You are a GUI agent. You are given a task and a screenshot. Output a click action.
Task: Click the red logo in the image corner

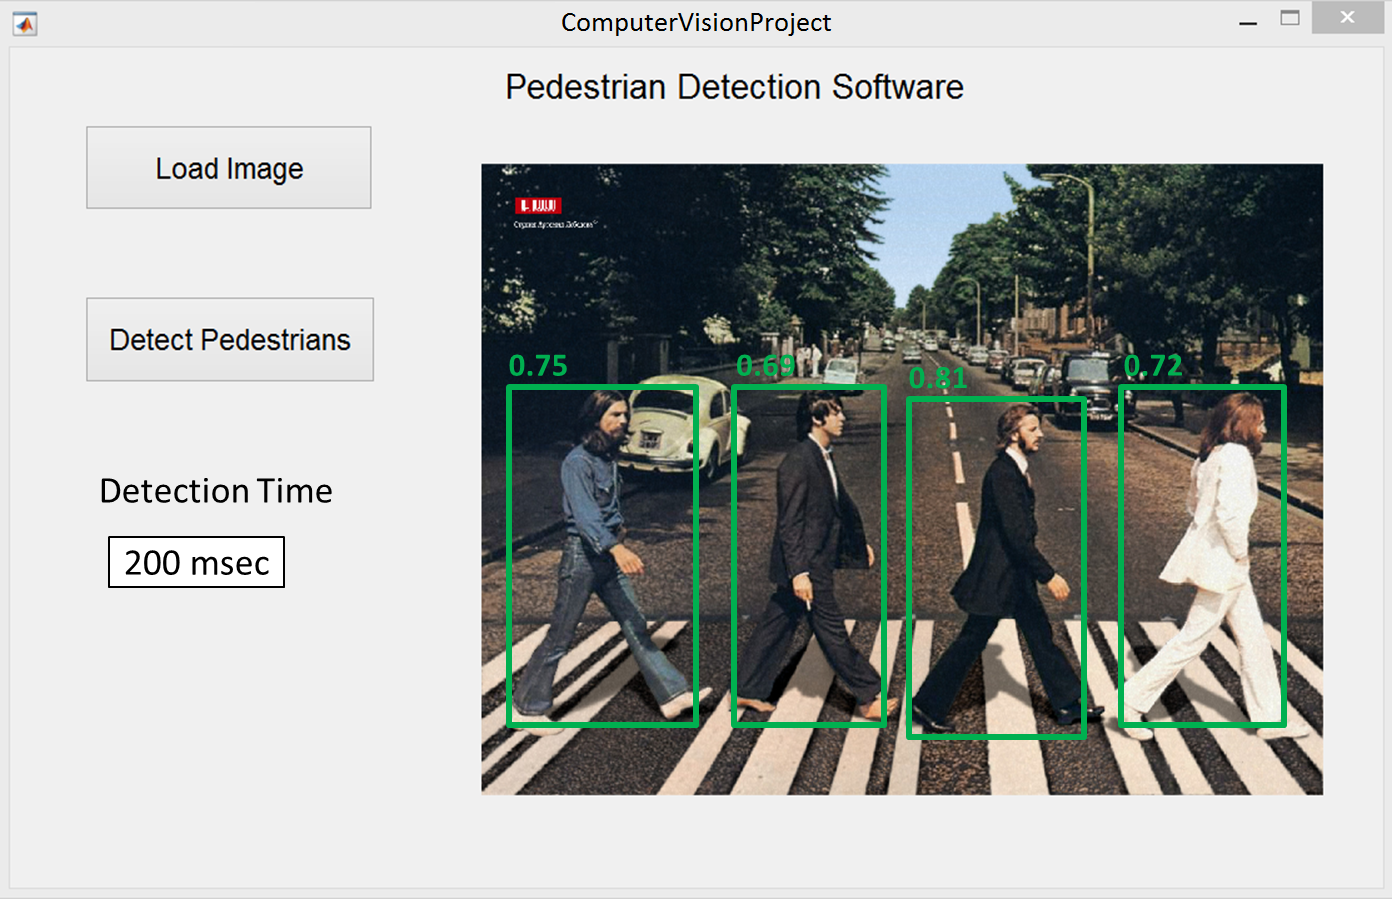point(538,206)
